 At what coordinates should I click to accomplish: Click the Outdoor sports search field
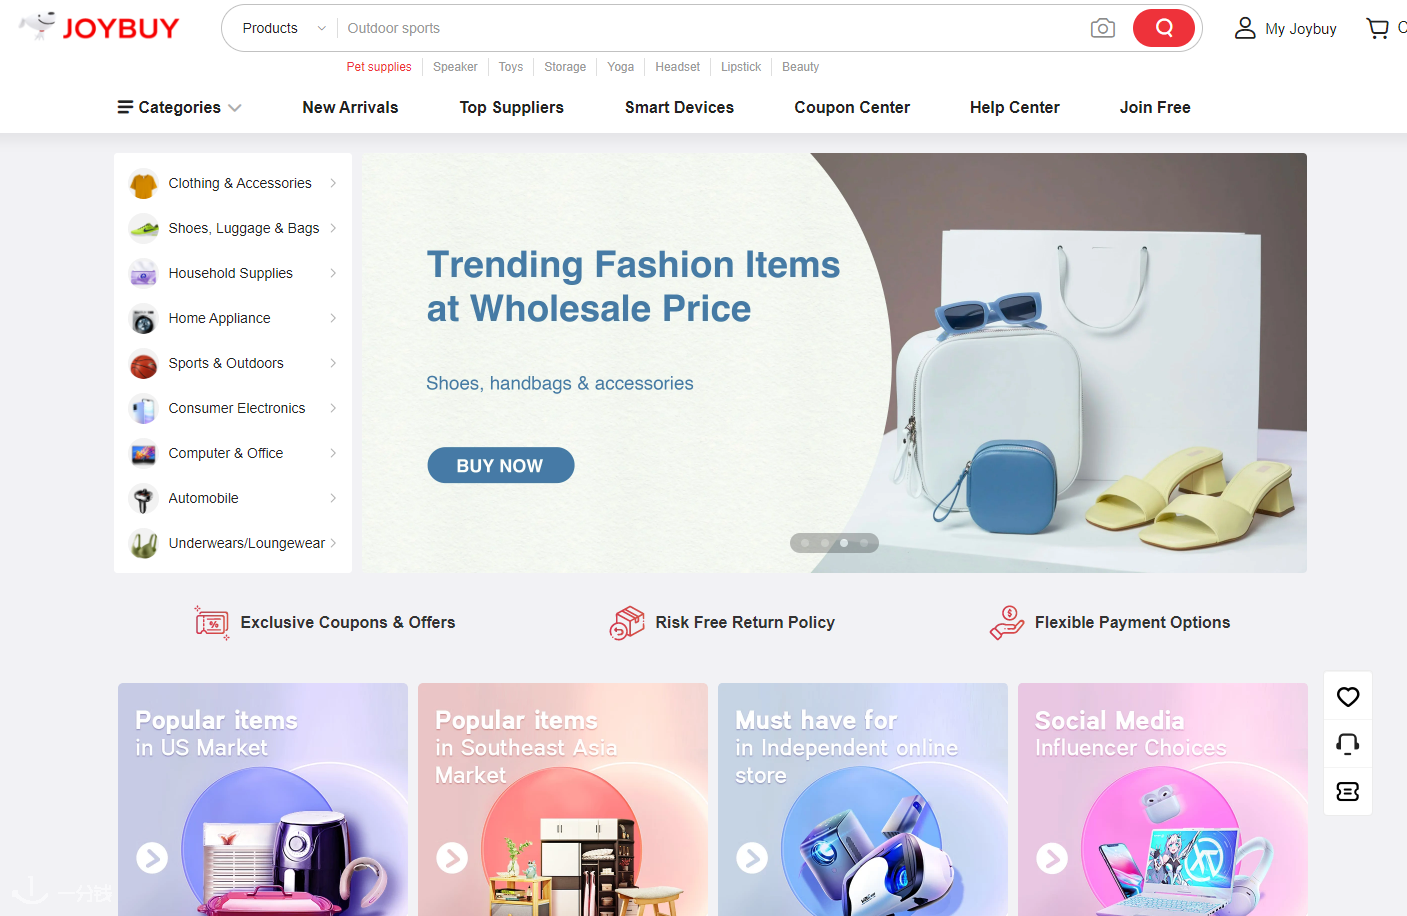coord(710,28)
